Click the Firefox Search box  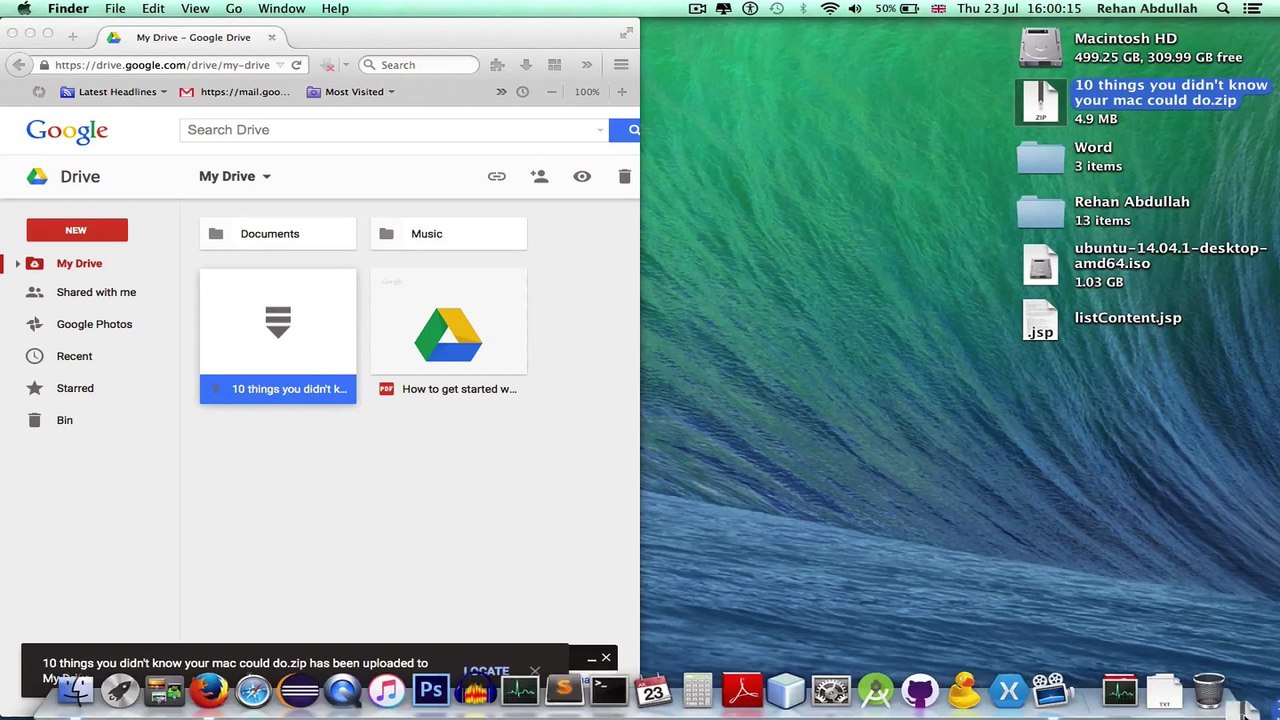coord(419,65)
